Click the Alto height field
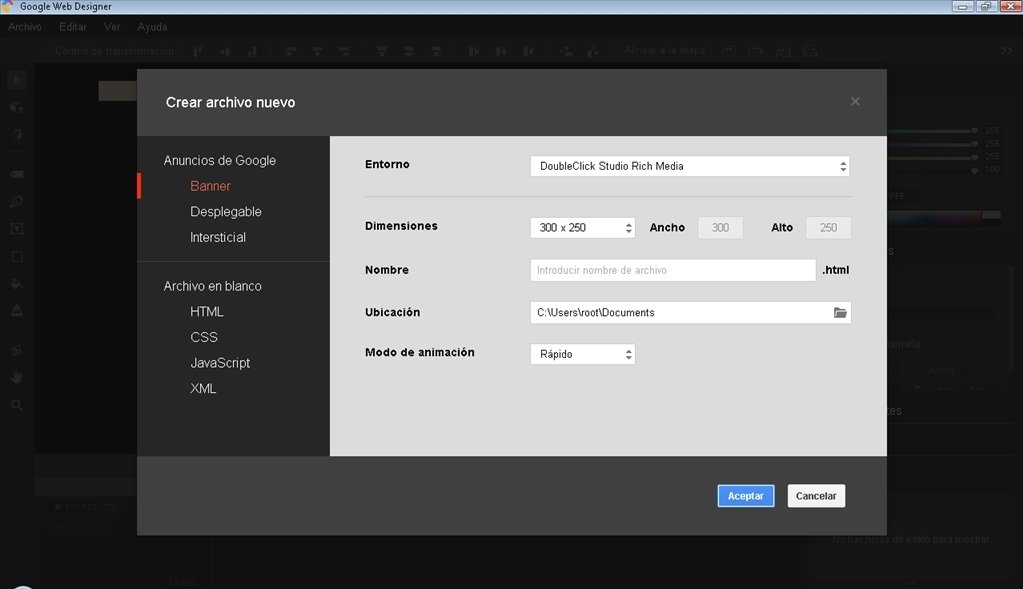Viewport: 1023px width, 589px height. click(828, 228)
